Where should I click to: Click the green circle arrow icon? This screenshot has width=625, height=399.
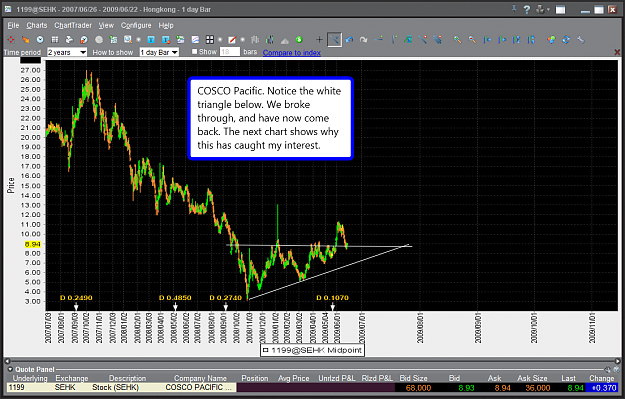click(299, 39)
